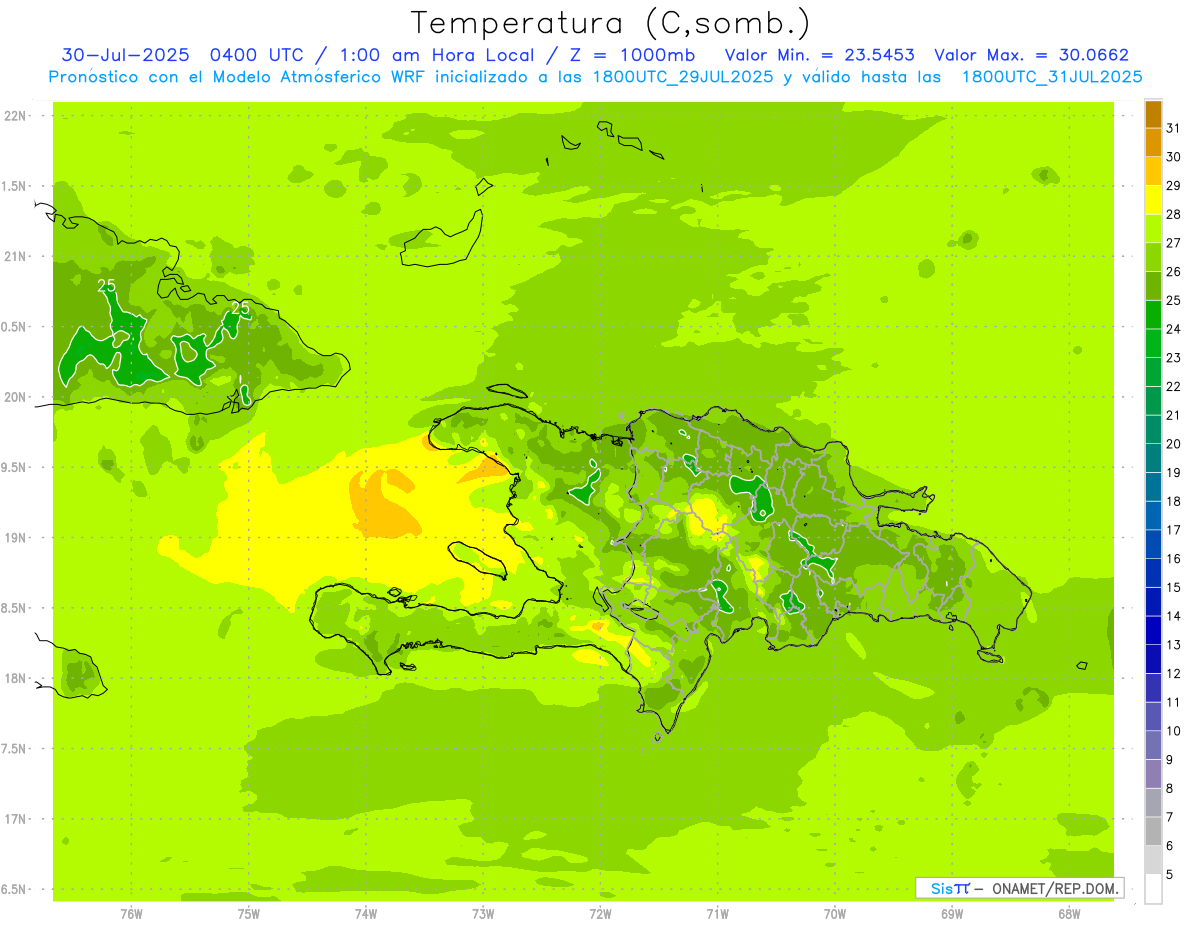Click the colorbar label '5'

1170,874
